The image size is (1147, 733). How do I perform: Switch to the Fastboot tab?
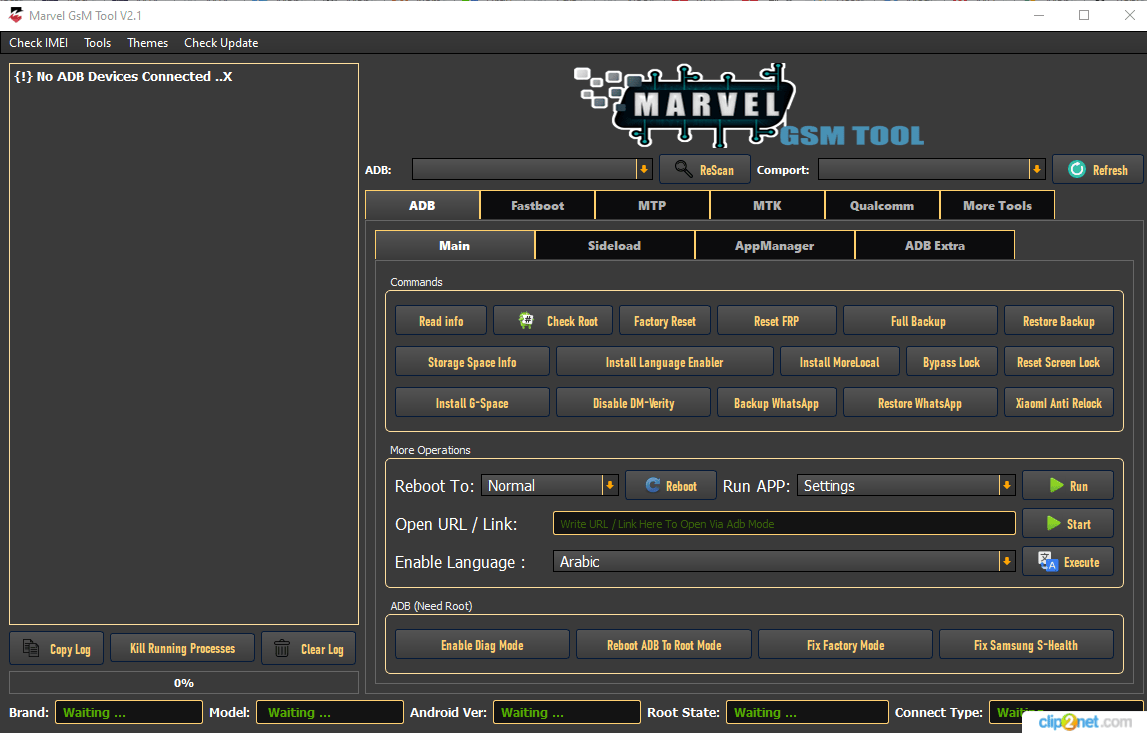pyautogui.click(x=537, y=204)
